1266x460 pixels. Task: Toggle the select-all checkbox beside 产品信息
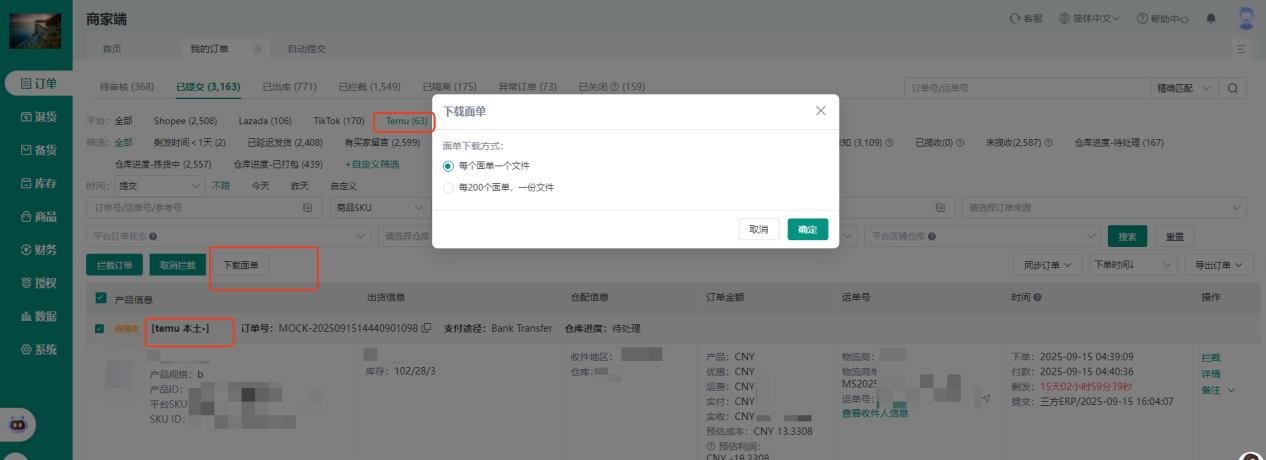click(x=101, y=298)
